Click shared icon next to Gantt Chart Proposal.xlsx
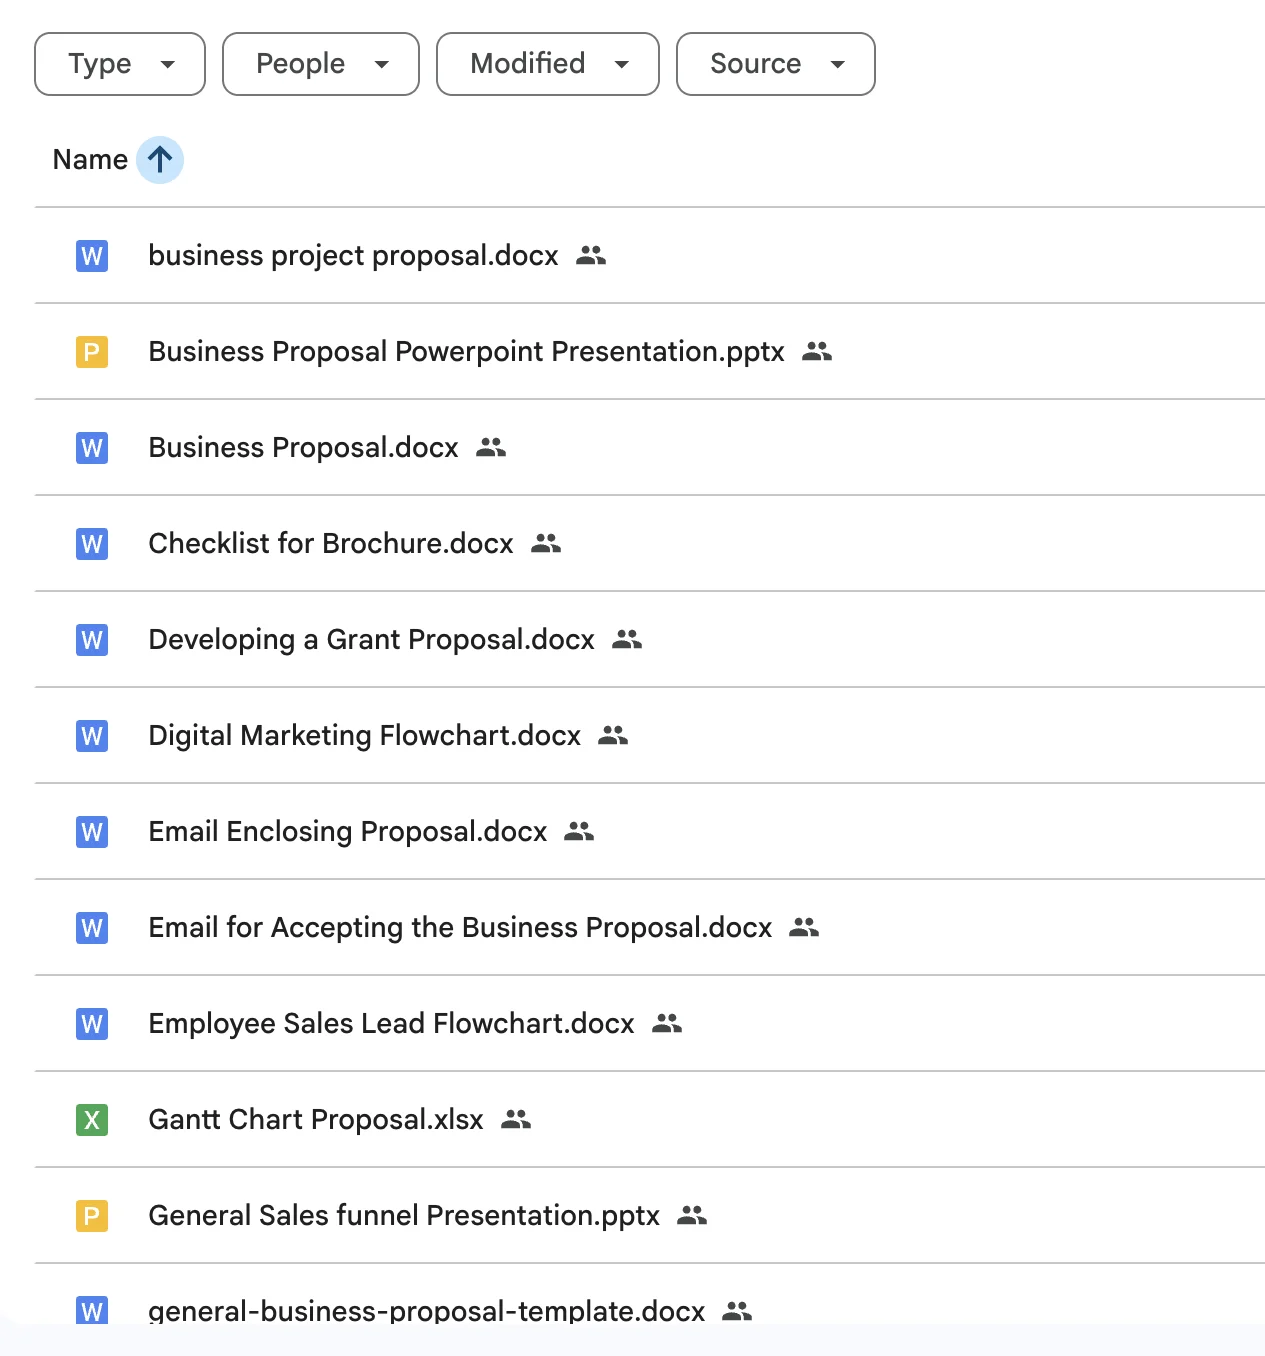Image resolution: width=1265 pixels, height=1356 pixels. click(516, 1120)
